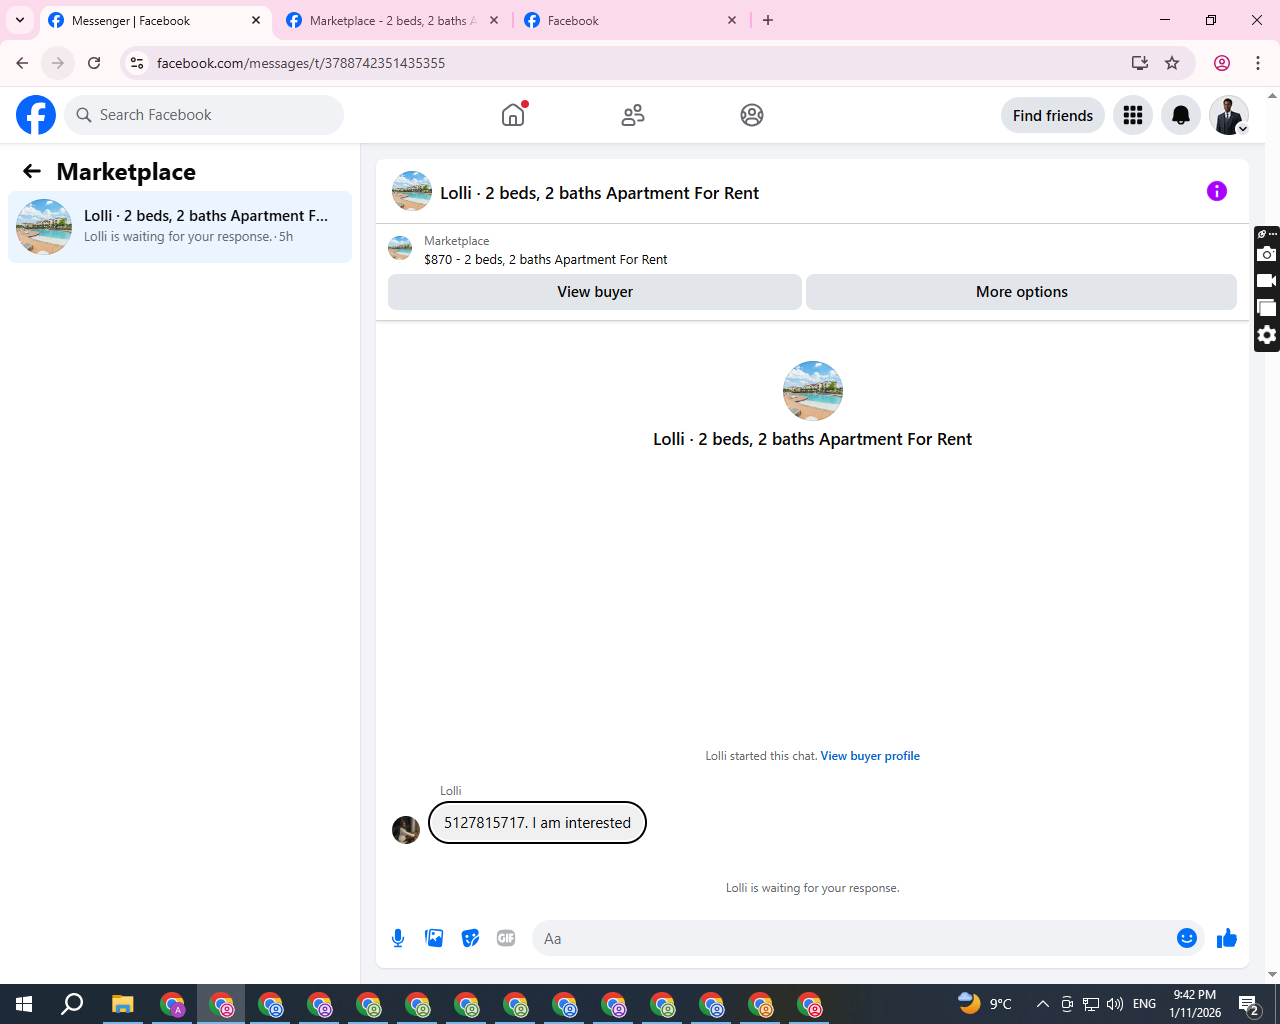The width and height of the screenshot is (1280, 1024).
Task: Click the Marketplace back arrow
Action: click(x=32, y=171)
